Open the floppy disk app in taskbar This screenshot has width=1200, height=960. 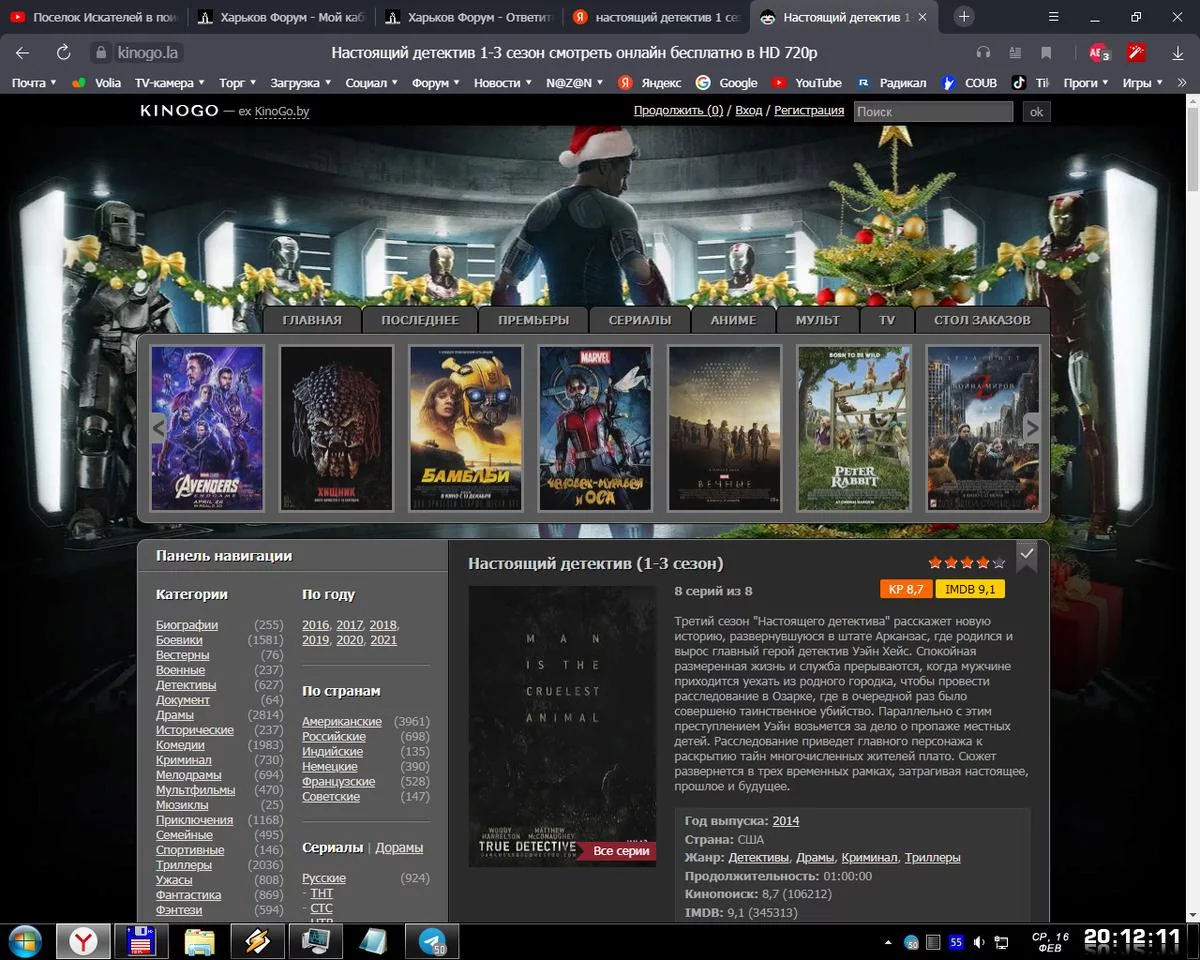pyautogui.click(x=141, y=942)
